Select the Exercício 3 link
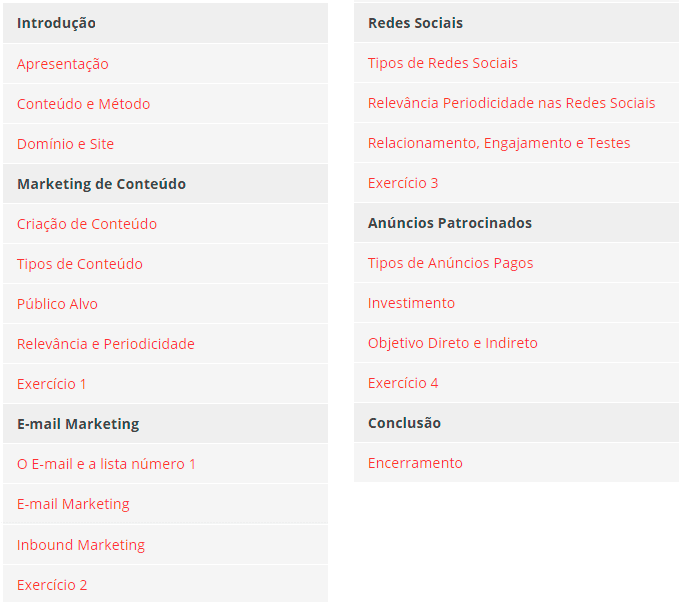Viewport: 681px width, 602px height. (403, 183)
